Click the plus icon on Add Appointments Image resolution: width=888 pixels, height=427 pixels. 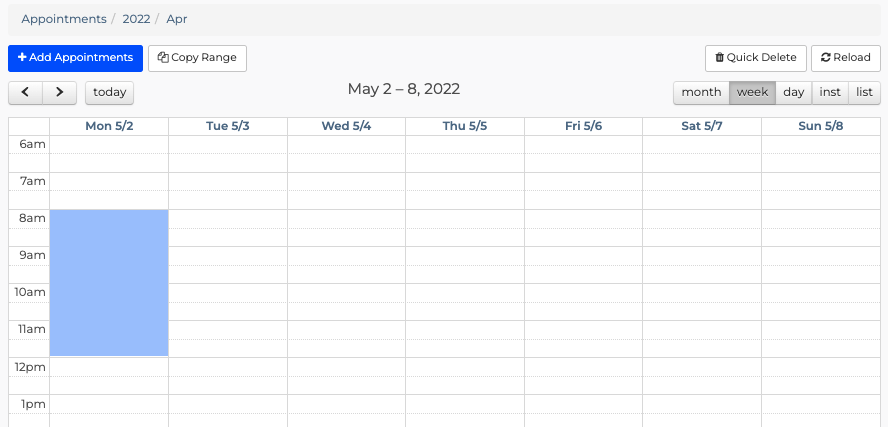pos(22,57)
